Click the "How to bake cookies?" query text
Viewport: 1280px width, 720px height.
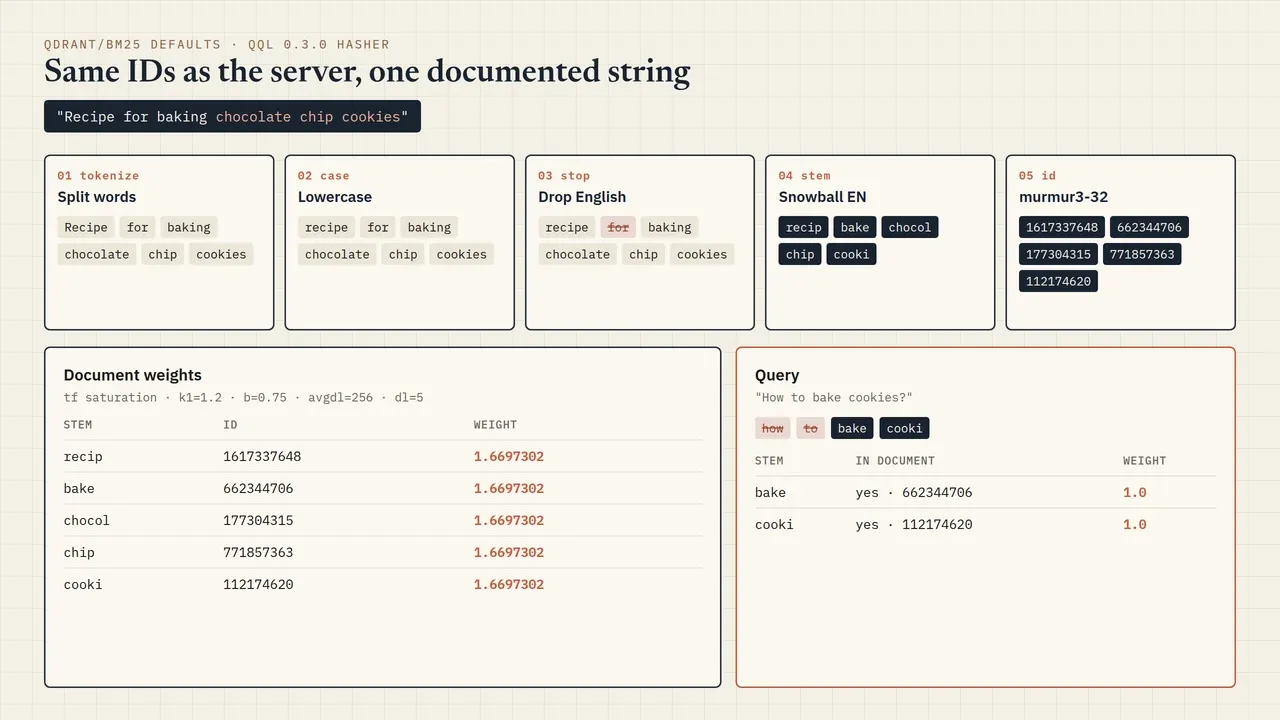pyautogui.click(x=834, y=397)
